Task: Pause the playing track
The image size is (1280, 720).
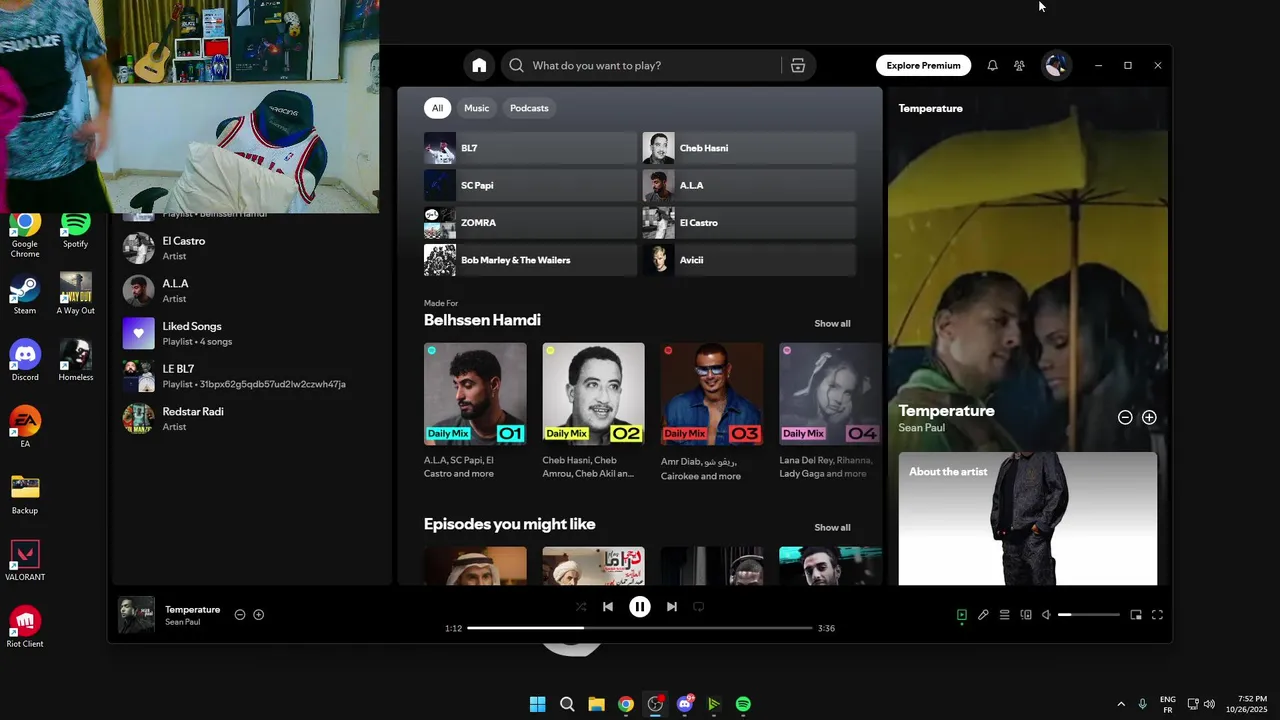Action: point(640,606)
